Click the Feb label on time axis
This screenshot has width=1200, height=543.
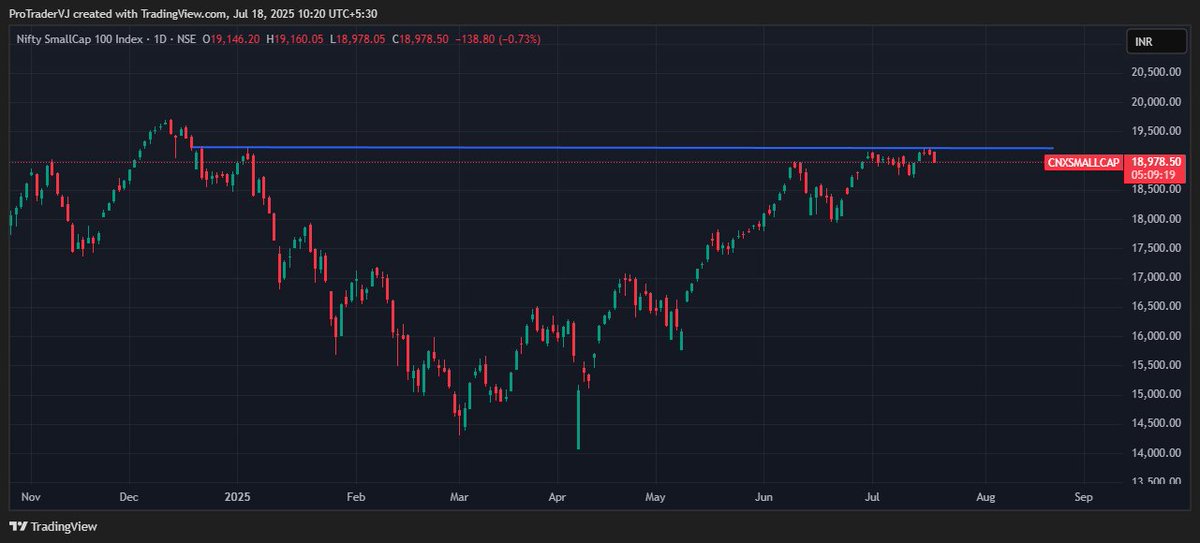point(357,496)
